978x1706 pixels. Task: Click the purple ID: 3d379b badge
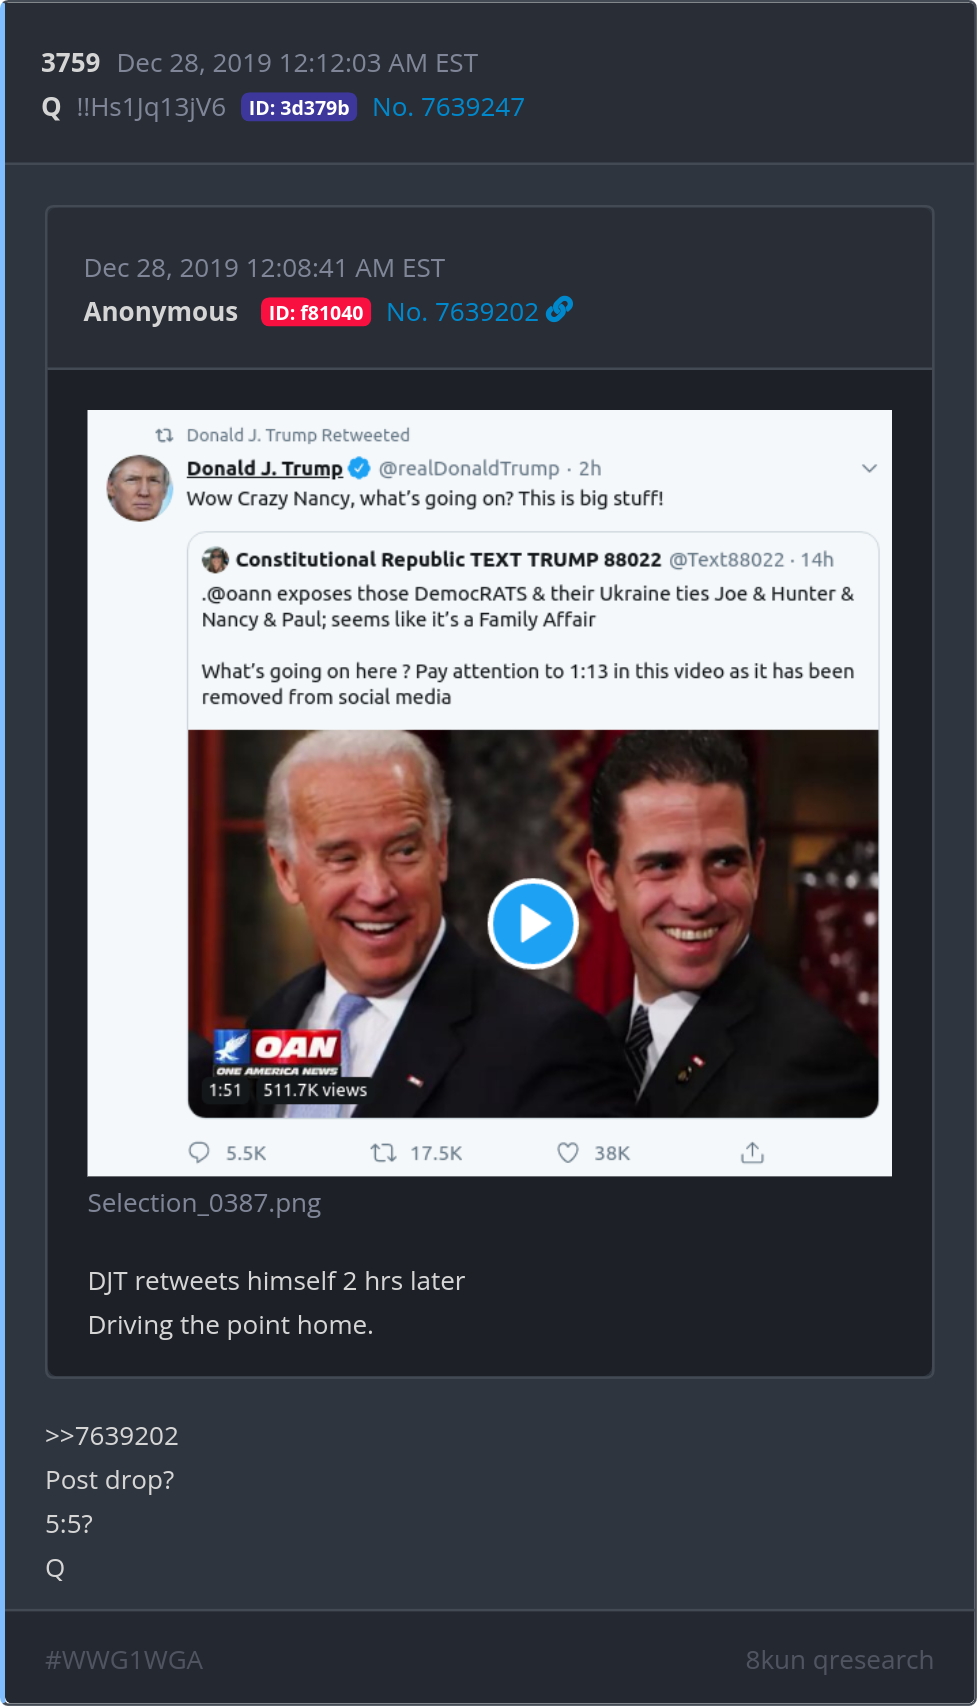(x=299, y=108)
